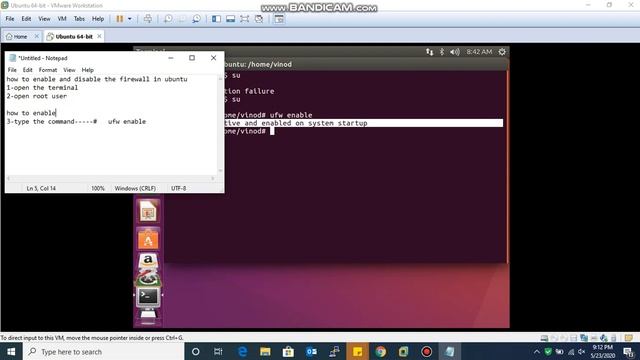Open Notepad's View menu

point(69,70)
